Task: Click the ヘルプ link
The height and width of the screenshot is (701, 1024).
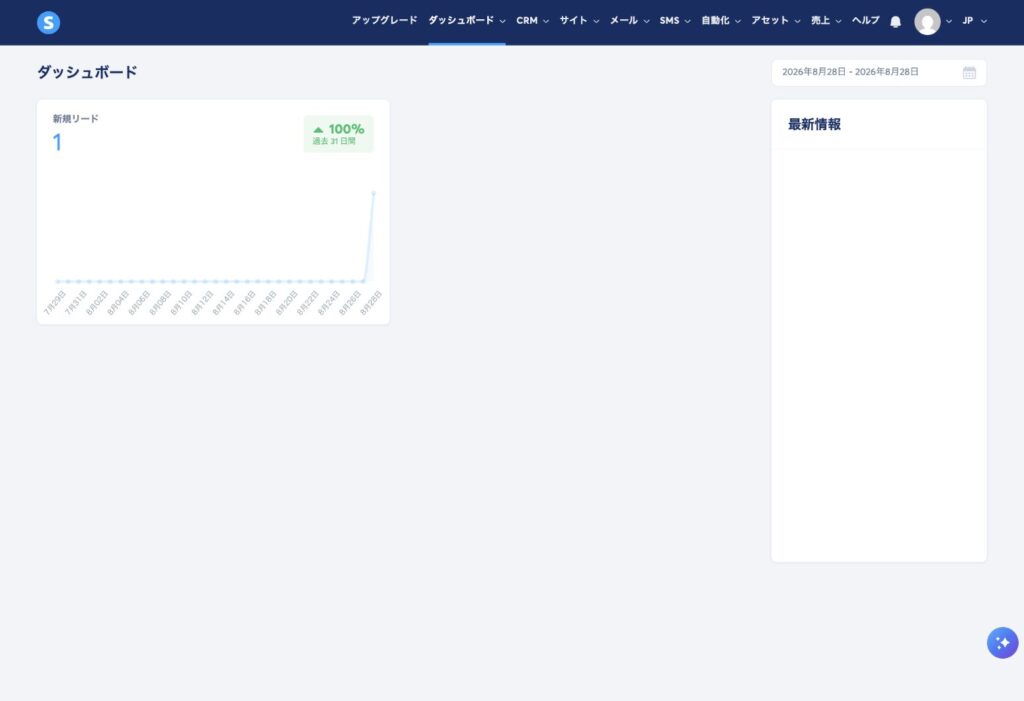Action: coord(865,20)
